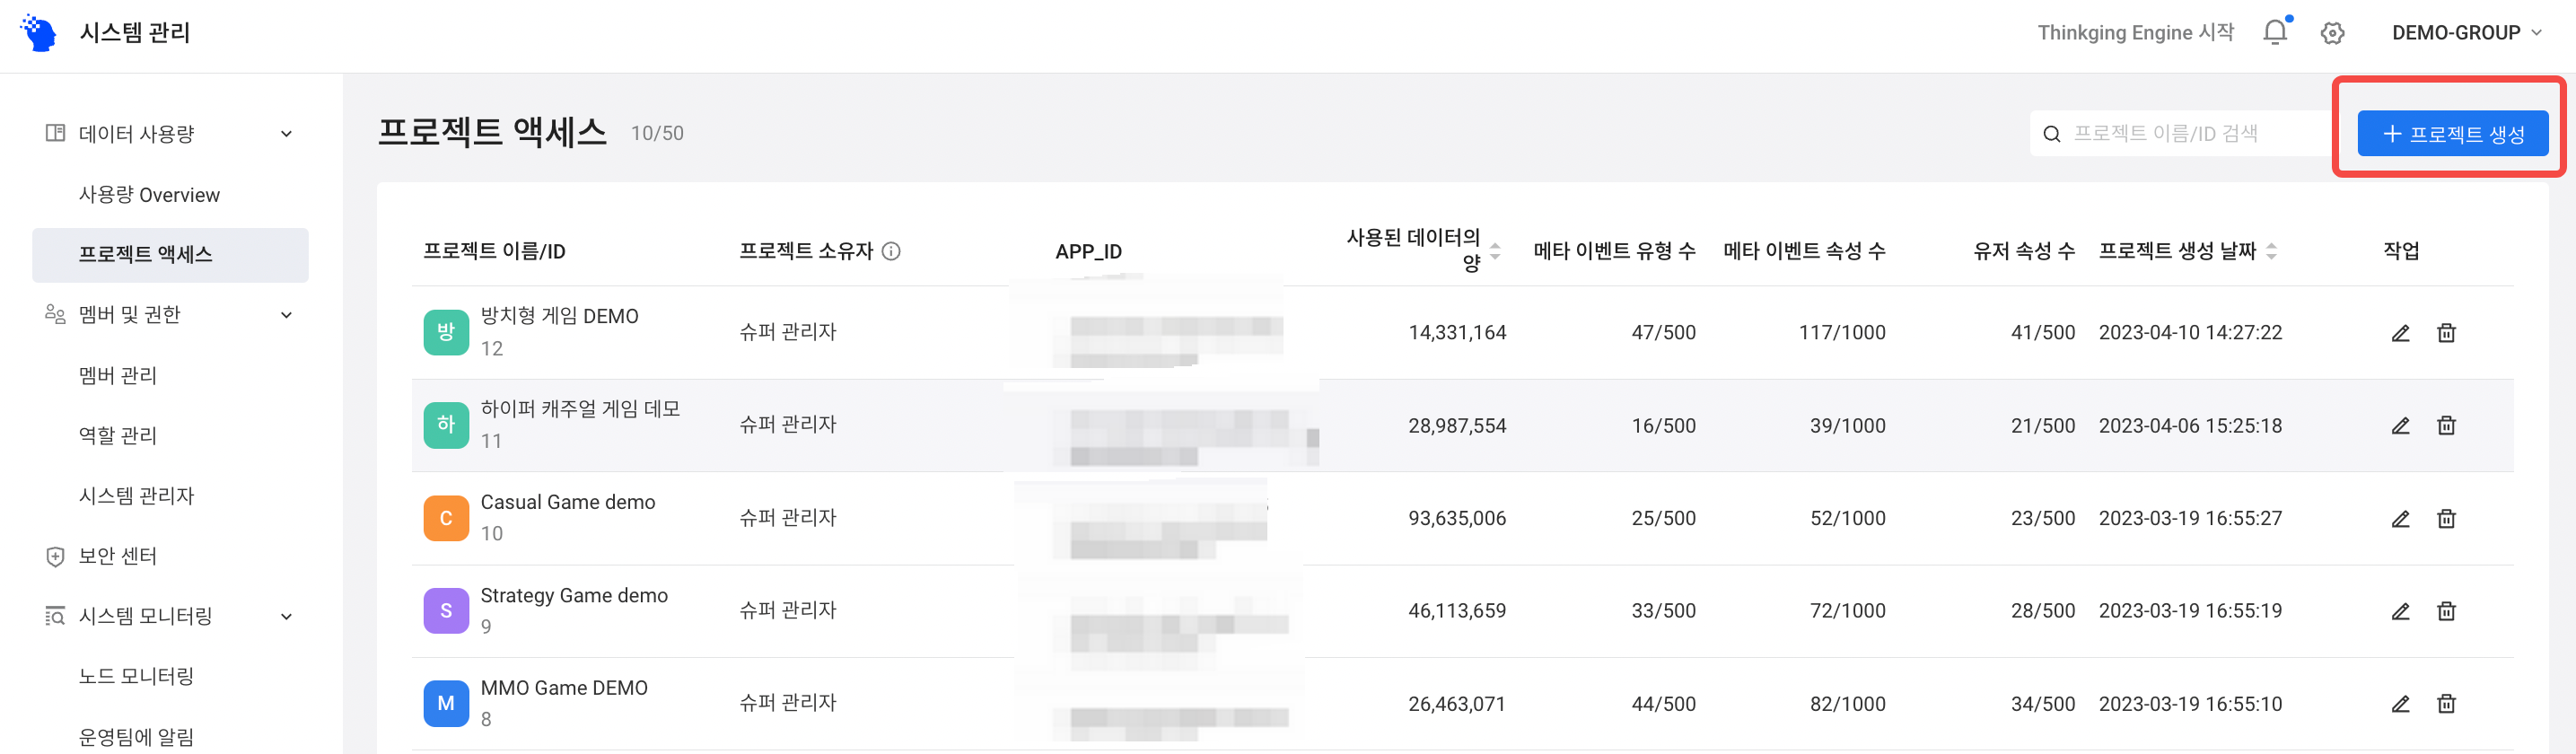This screenshot has height=754, width=2576.
Task: Edit the 방치형 게임 DEMO project
Action: pyautogui.click(x=2400, y=333)
